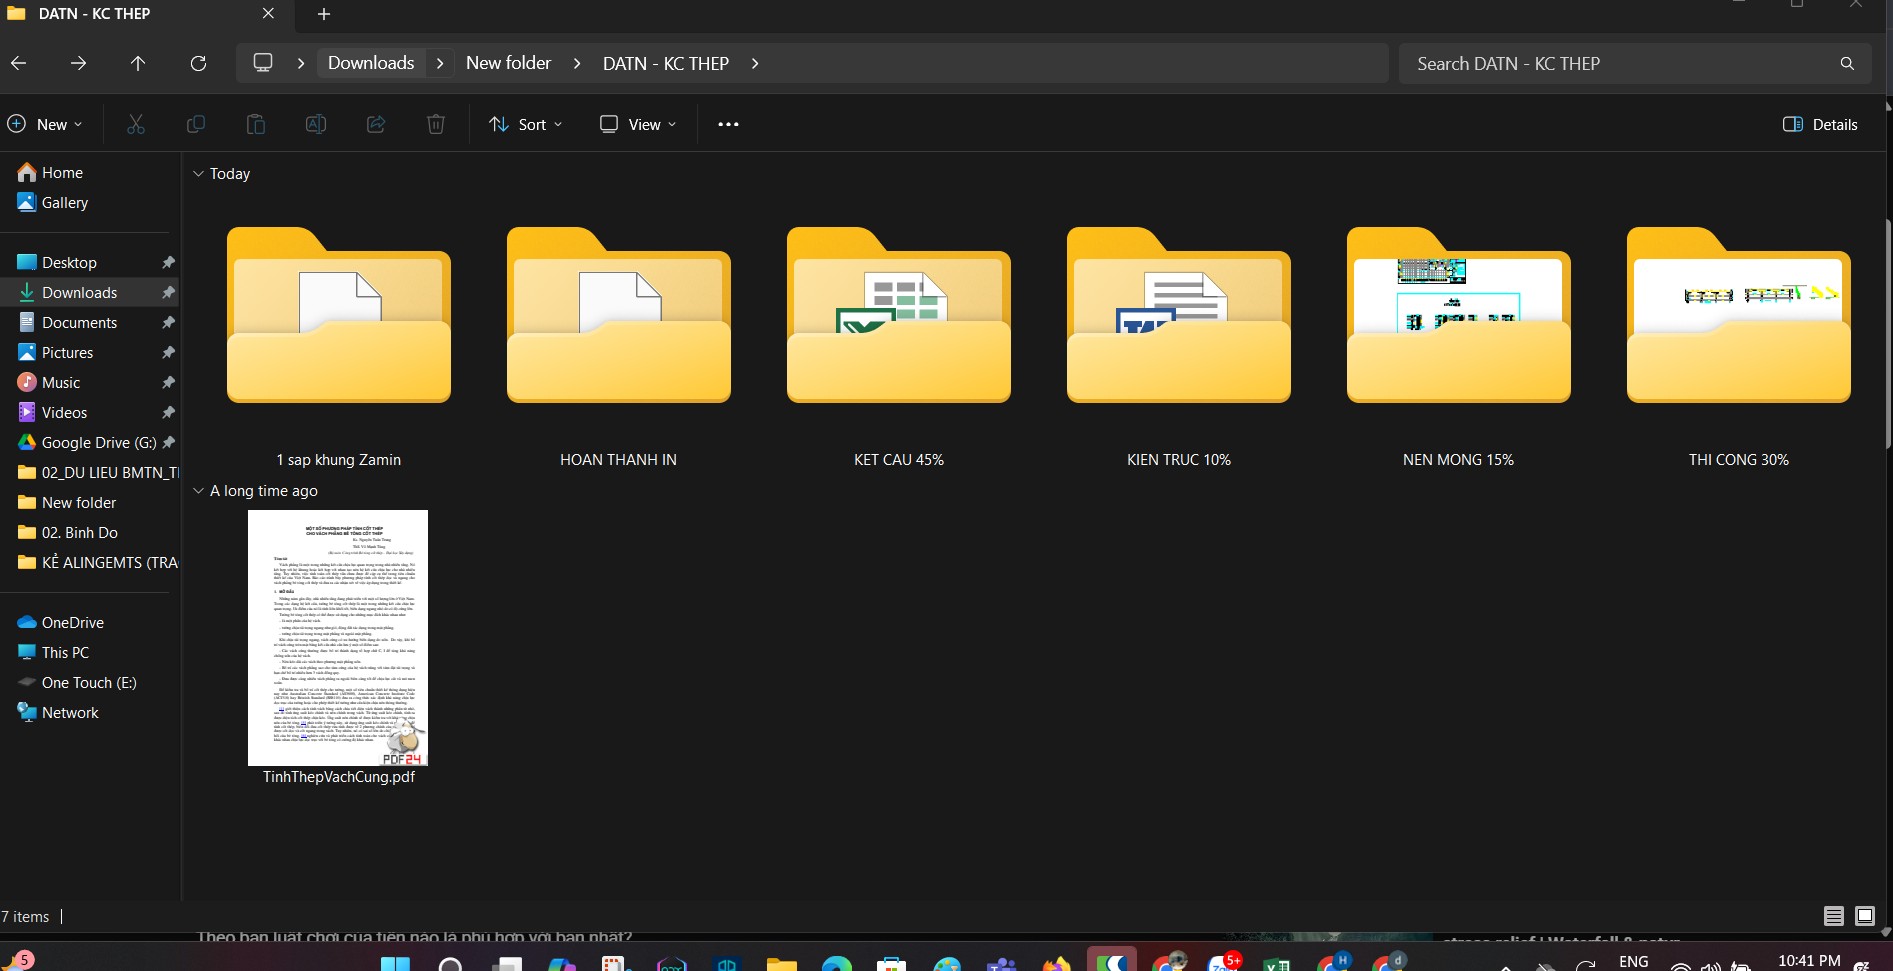
Task: Open 02. Binh Do in sidebar
Action: (x=79, y=533)
